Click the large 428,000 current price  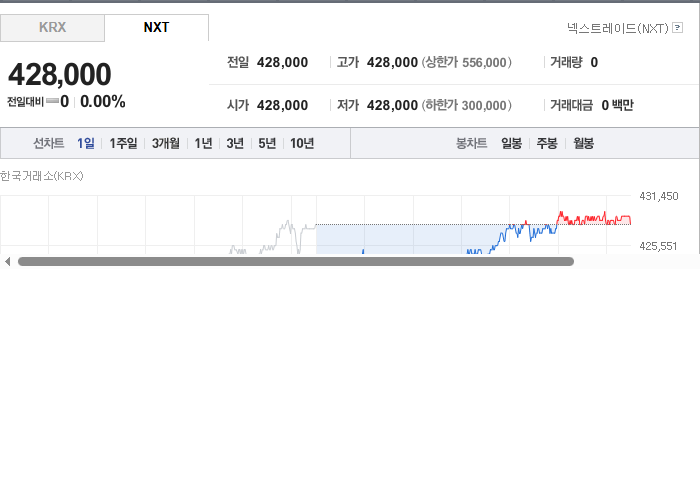tap(60, 74)
